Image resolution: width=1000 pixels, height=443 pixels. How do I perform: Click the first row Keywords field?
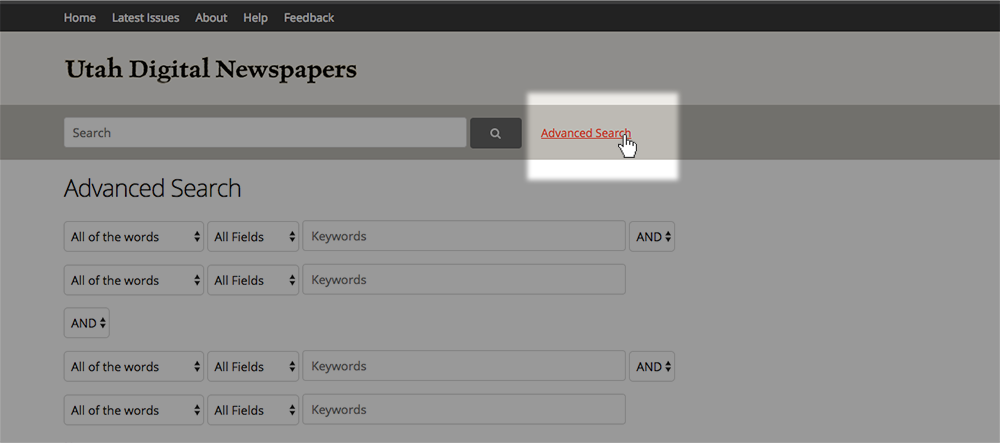[464, 236]
